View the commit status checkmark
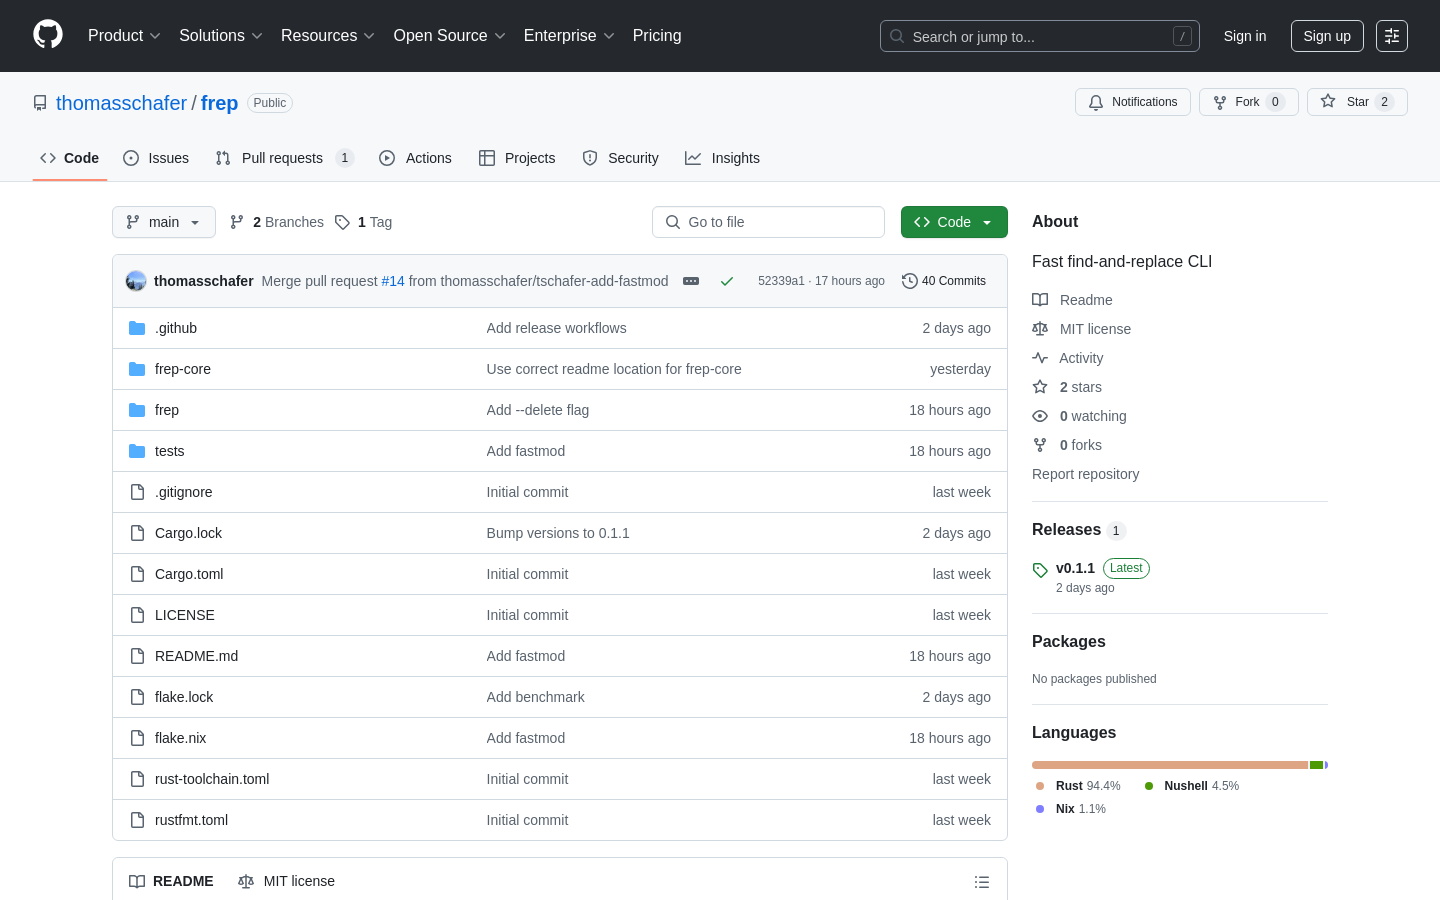This screenshot has height=900, width=1440. pos(727,281)
